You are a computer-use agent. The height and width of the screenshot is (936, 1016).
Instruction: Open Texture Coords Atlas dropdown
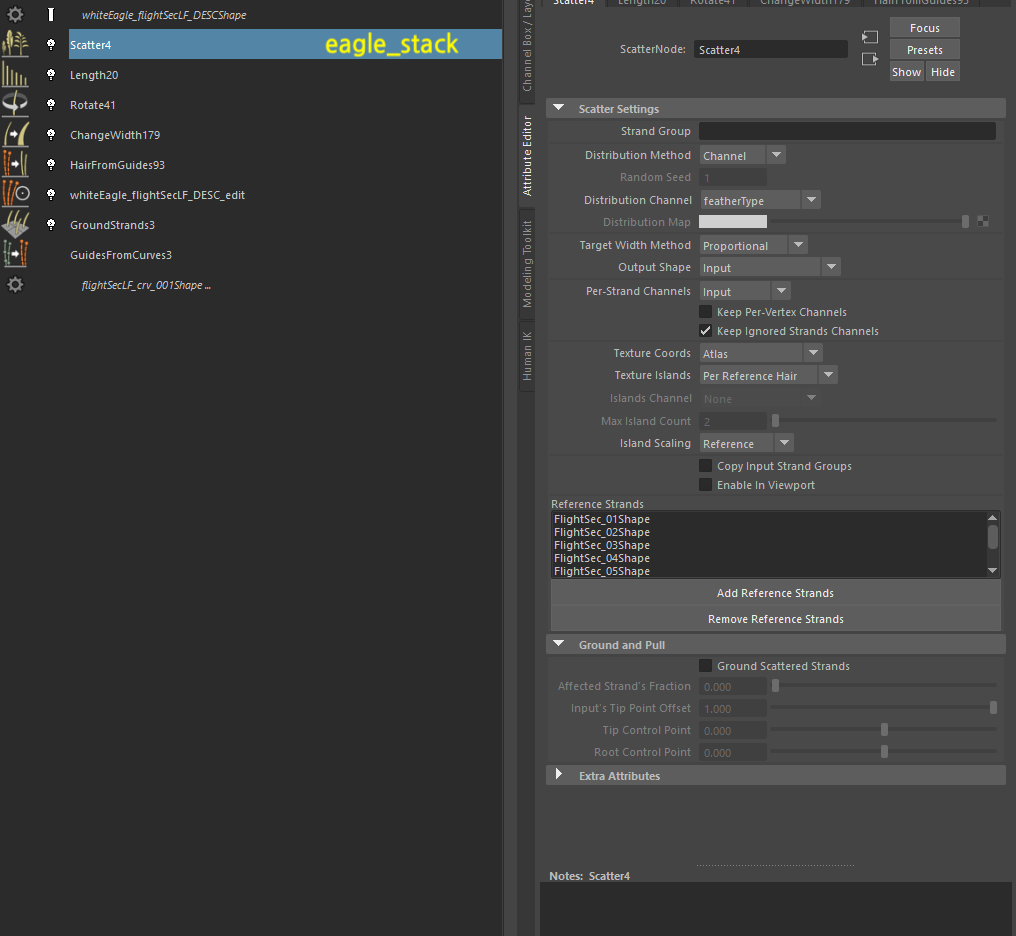(761, 354)
